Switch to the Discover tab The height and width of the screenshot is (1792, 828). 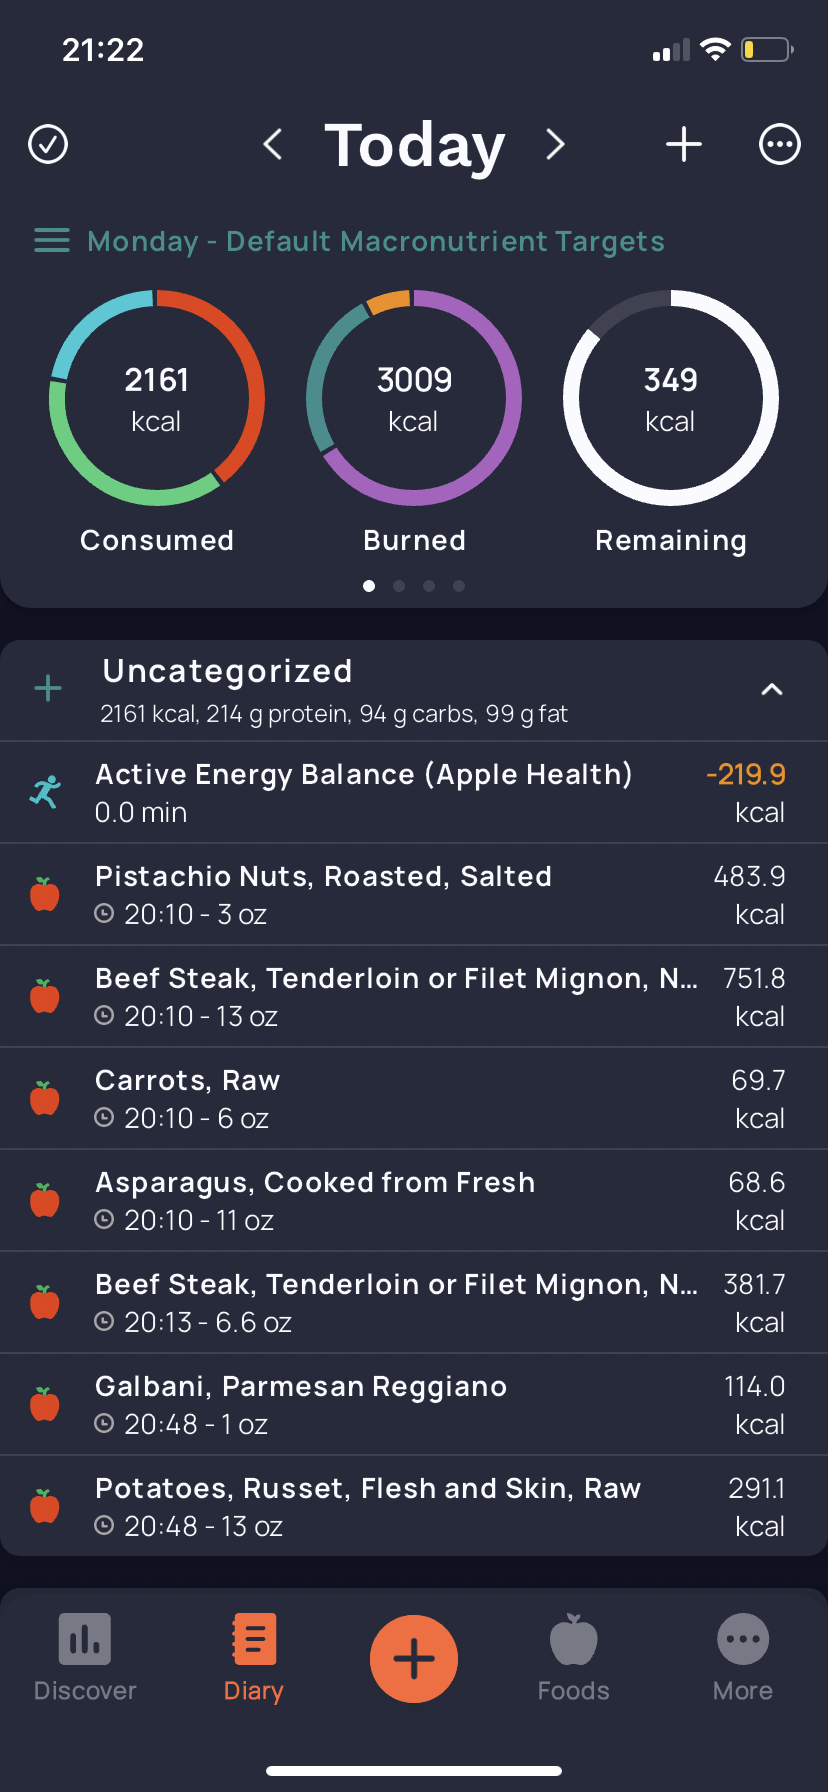[85, 1658]
